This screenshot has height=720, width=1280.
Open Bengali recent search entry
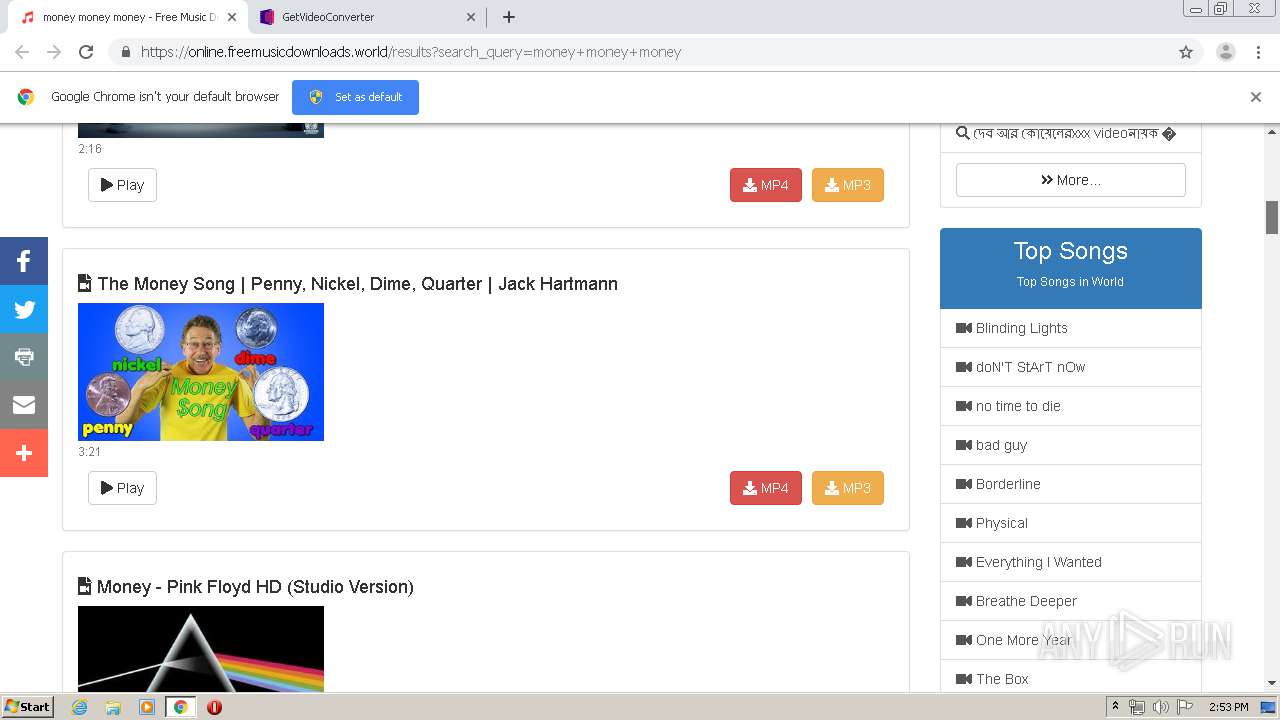(1066, 133)
